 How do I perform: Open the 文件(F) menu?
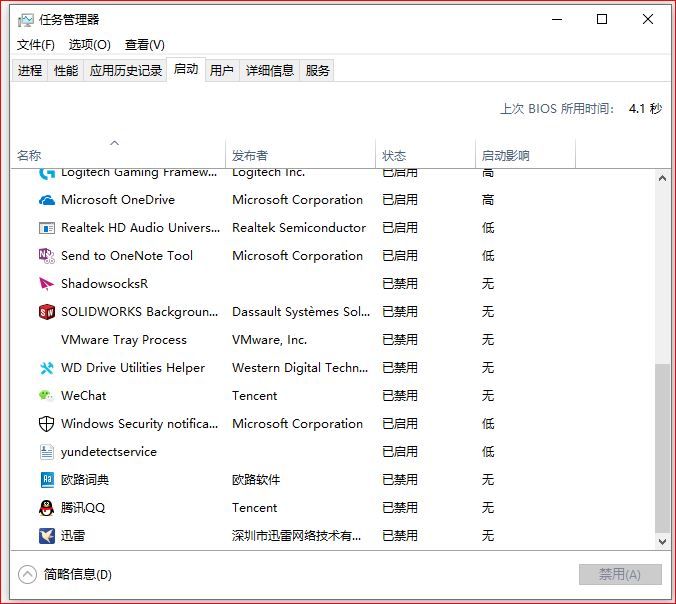coord(36,45)
